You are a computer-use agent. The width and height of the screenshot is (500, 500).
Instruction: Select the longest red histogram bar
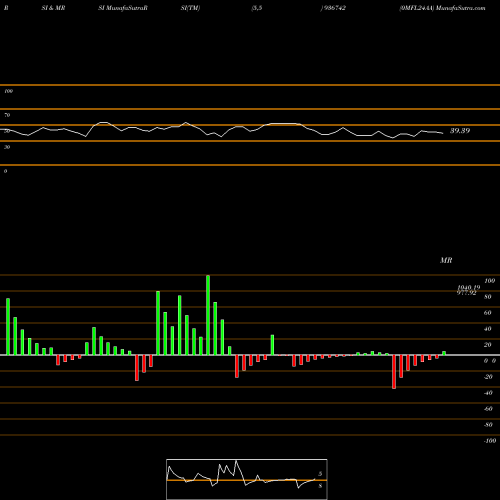[394, 372]
